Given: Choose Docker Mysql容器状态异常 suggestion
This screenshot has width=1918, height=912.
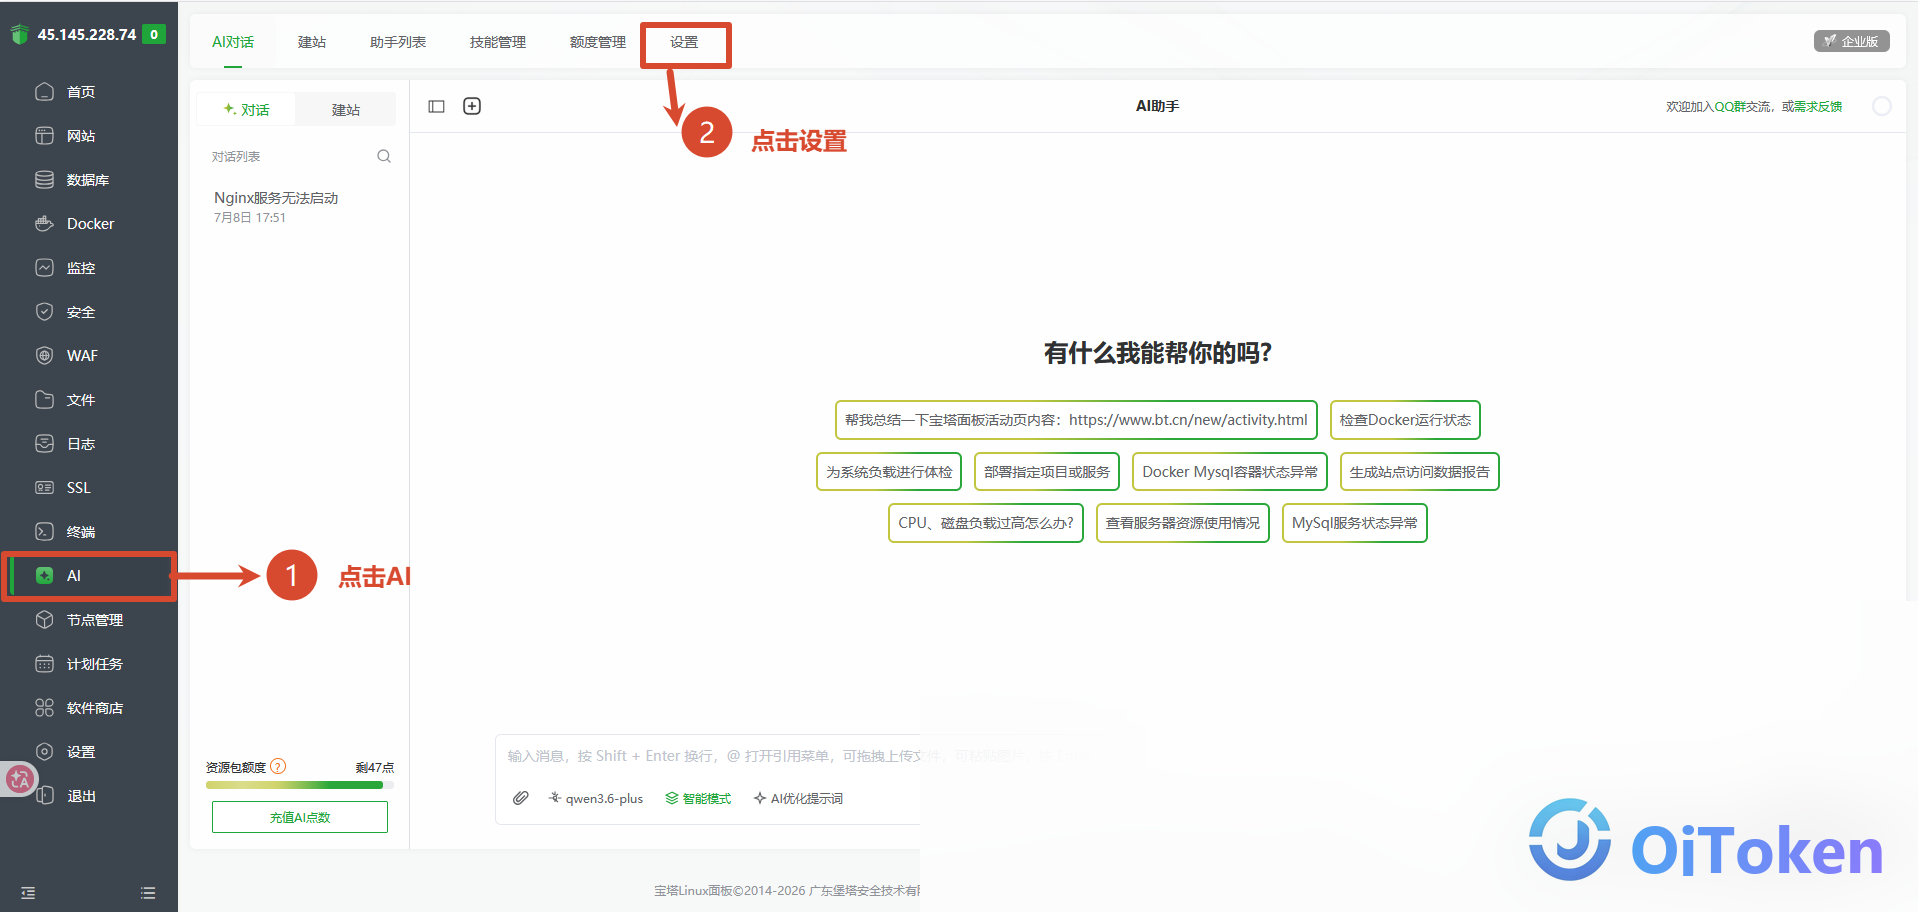Looking at the screenshot, I should (1230, 472).
